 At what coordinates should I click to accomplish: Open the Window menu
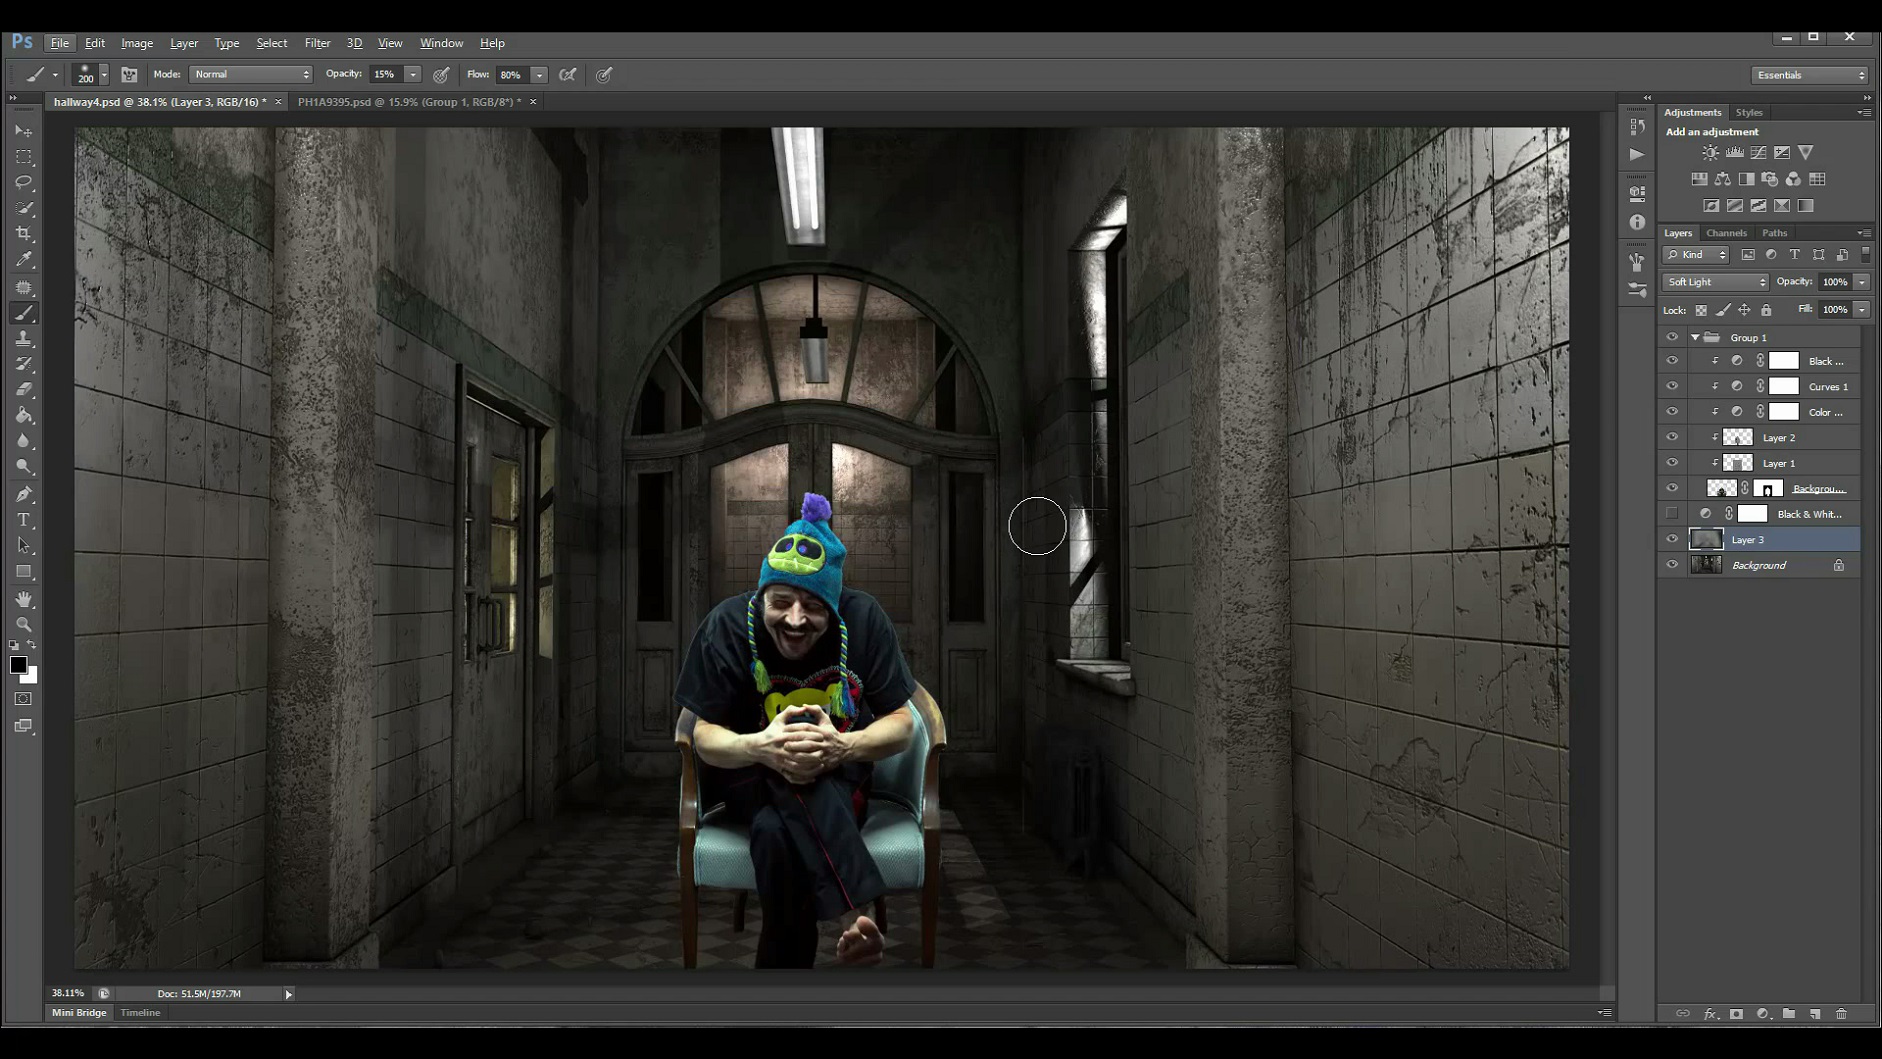(441, 43)
